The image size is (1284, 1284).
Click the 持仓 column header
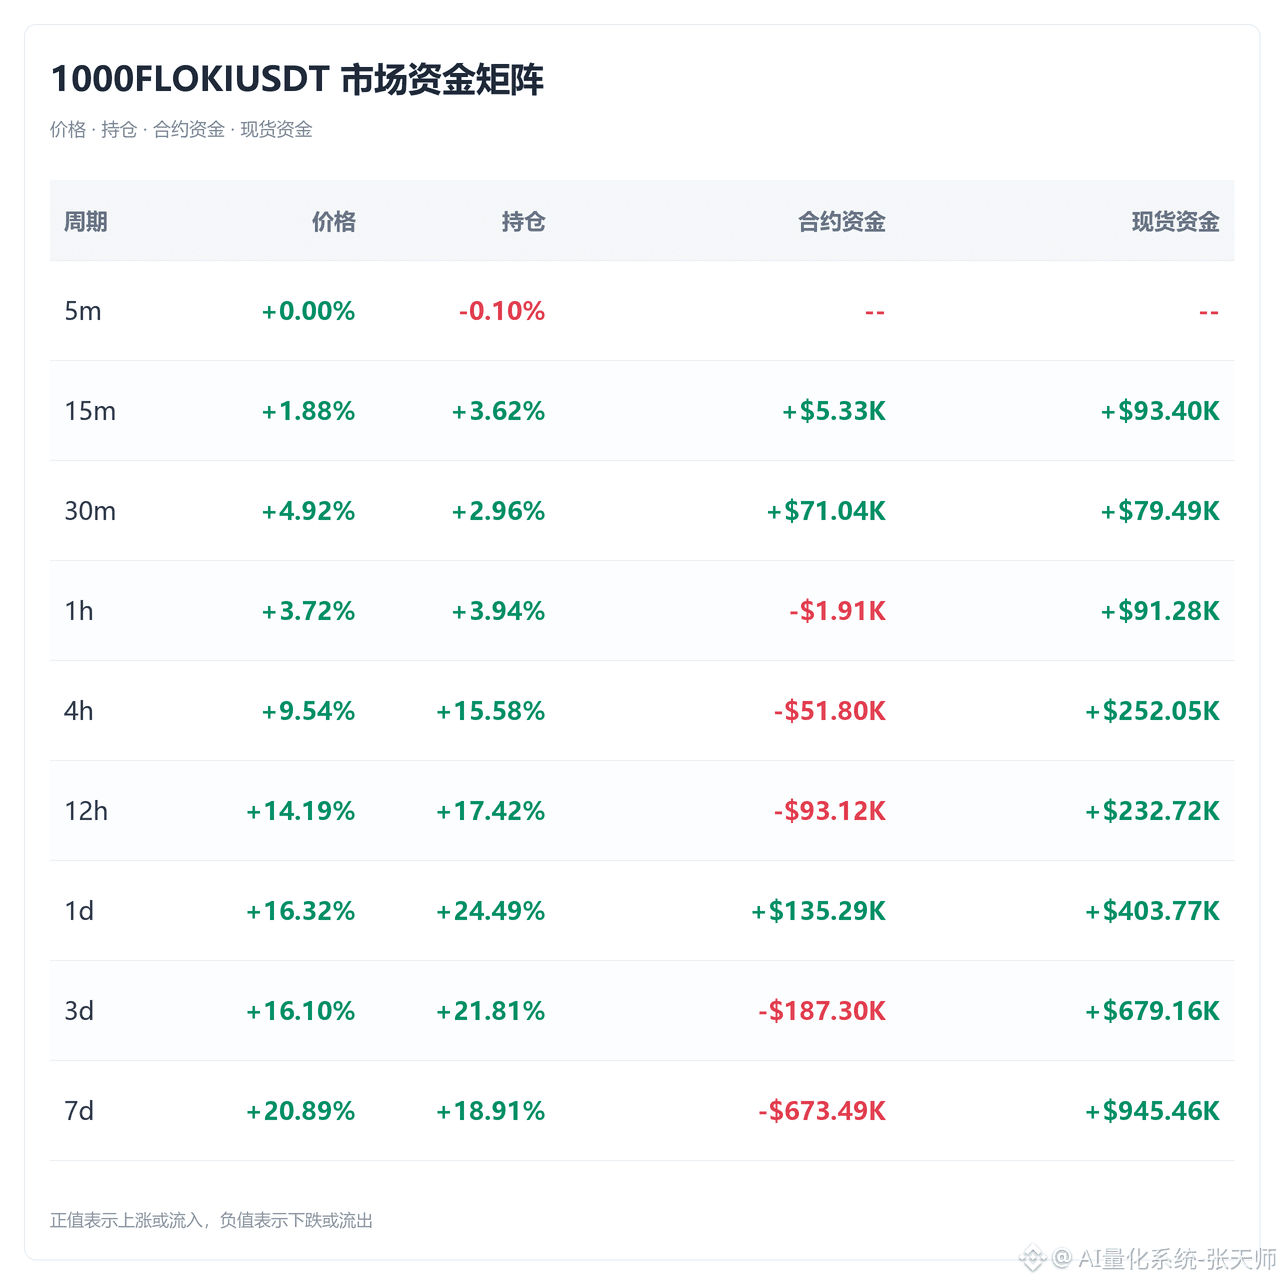(x=524, y=222)
